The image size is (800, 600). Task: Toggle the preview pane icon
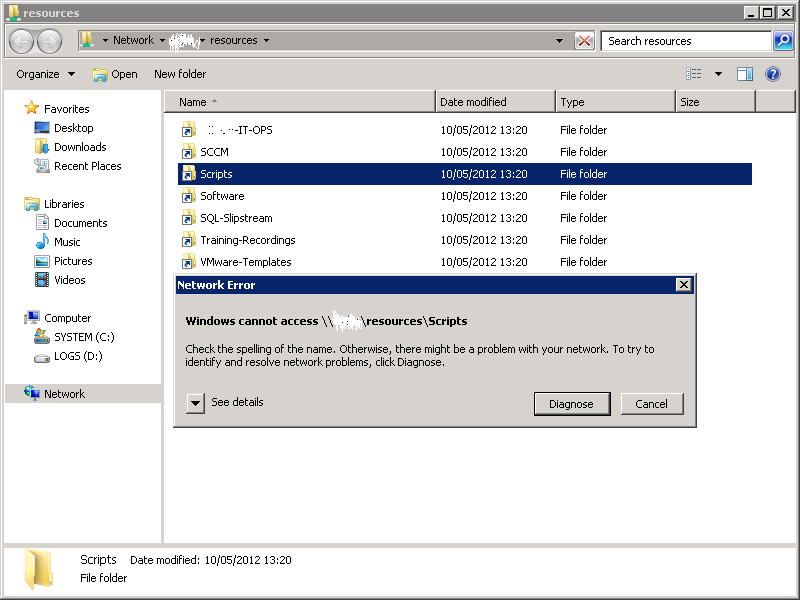click(745, 74)
